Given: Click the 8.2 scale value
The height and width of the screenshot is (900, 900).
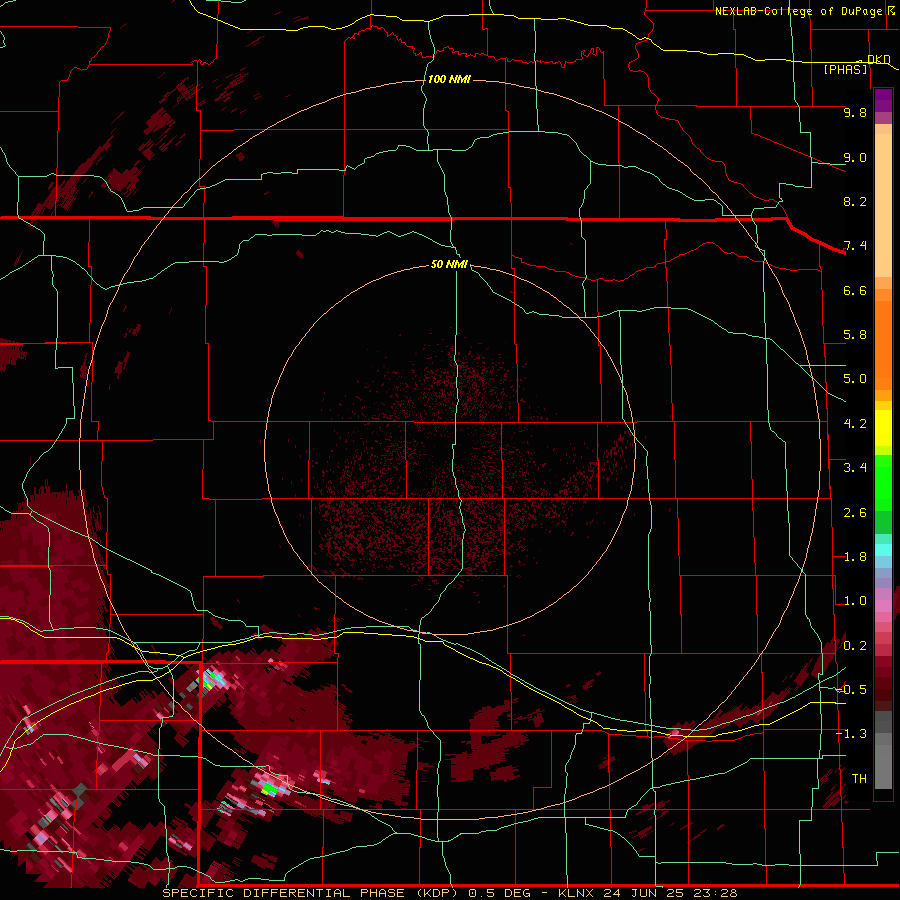Looking at the screenshot, I should tap(855, 201).
